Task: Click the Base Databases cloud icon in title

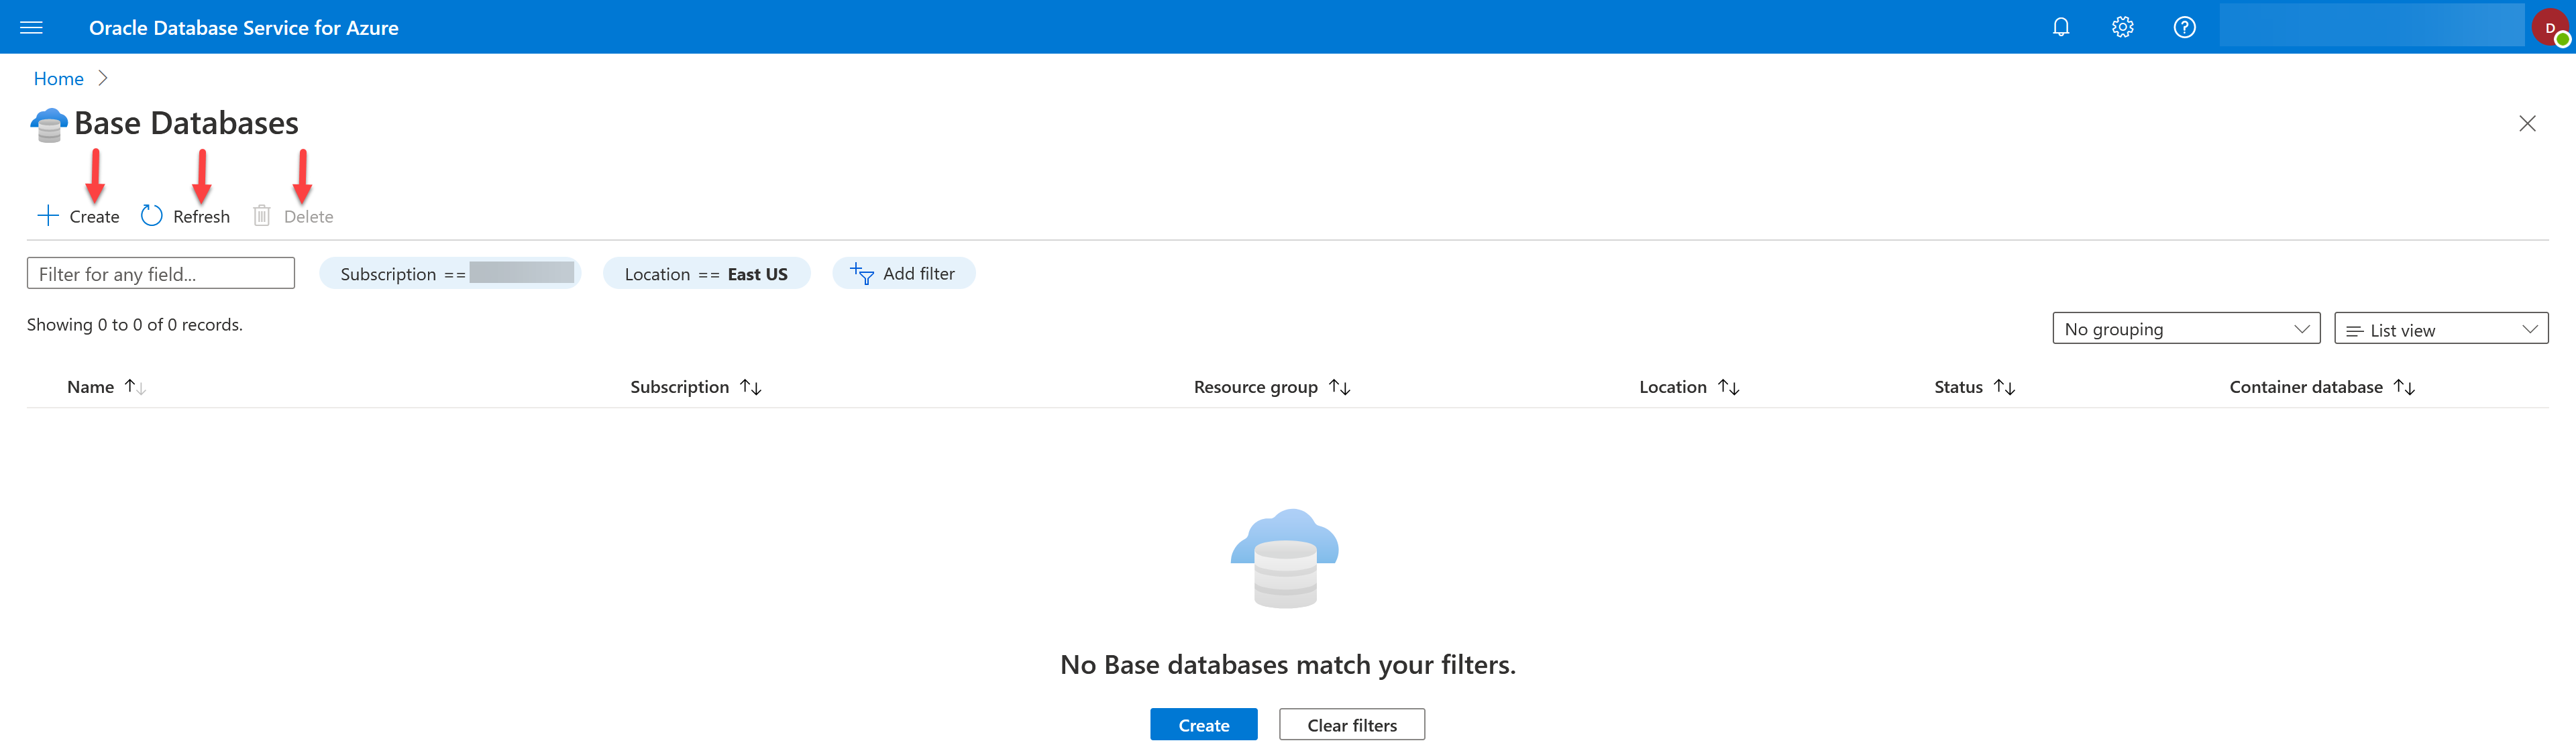Action: pyautogui.click(x=49, y=125)
